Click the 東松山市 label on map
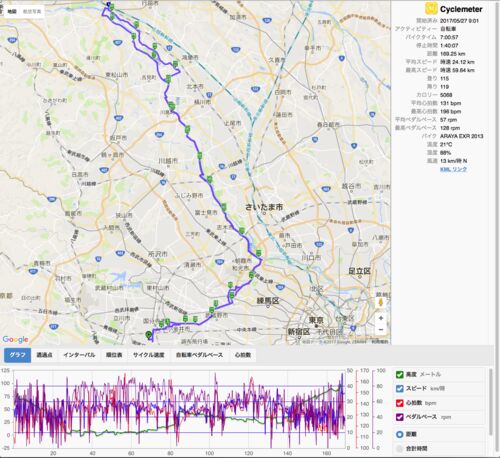Screen dimensions: 500x458 click(117, 75)
